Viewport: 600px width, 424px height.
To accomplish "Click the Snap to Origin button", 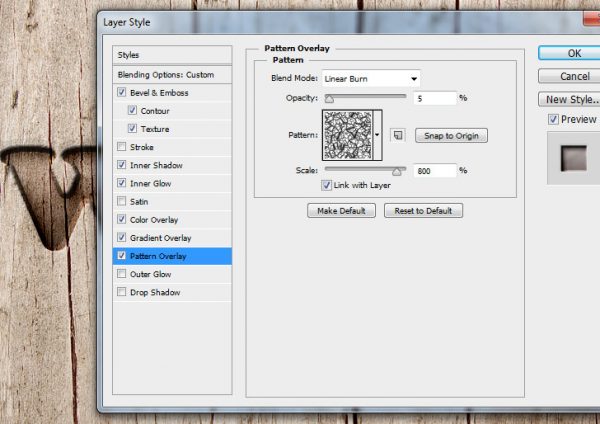I will (453, 135).
